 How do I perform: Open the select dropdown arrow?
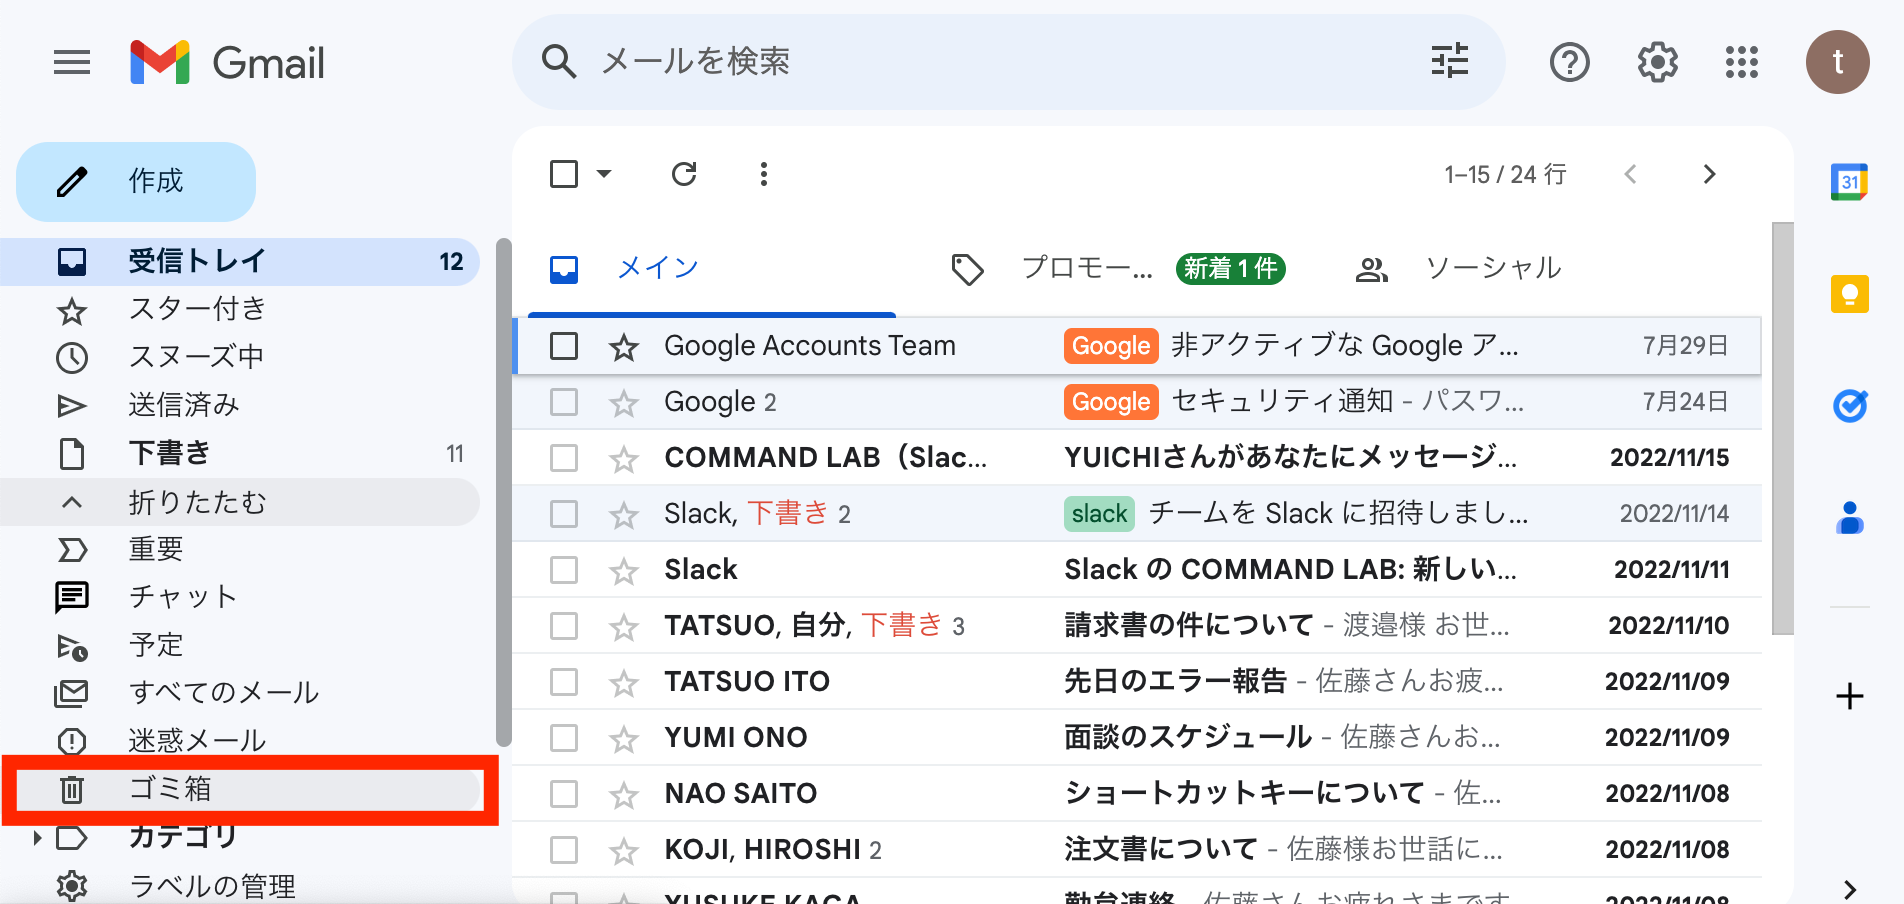pyautogui.click(x=604, y=174)
